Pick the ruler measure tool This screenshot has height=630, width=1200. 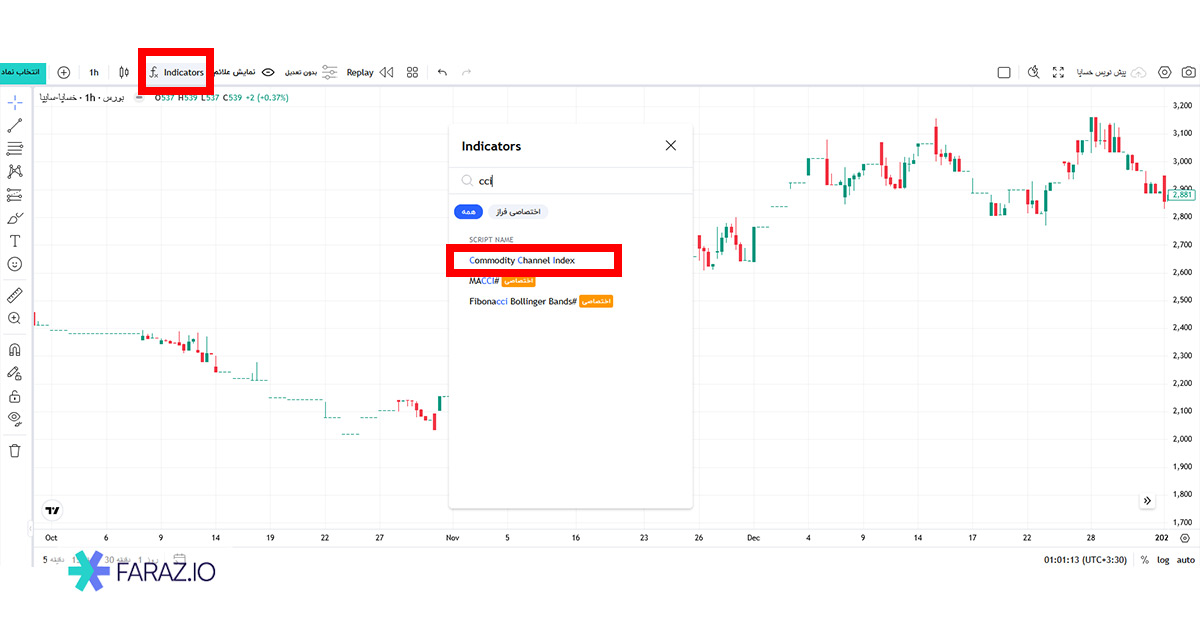(x=15, y=295)
